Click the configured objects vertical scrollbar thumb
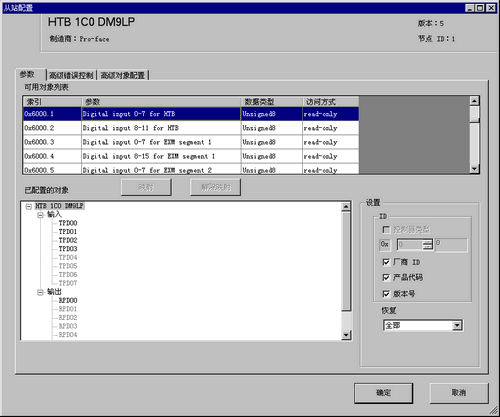The image size is (500, 417). [x=346, y=261]
